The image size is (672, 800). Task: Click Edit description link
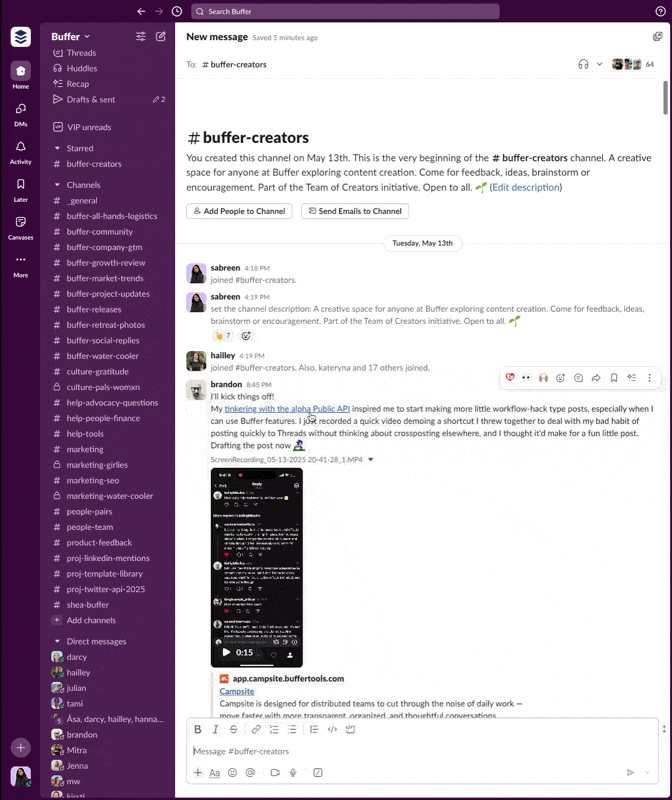[x=525, y=187]
